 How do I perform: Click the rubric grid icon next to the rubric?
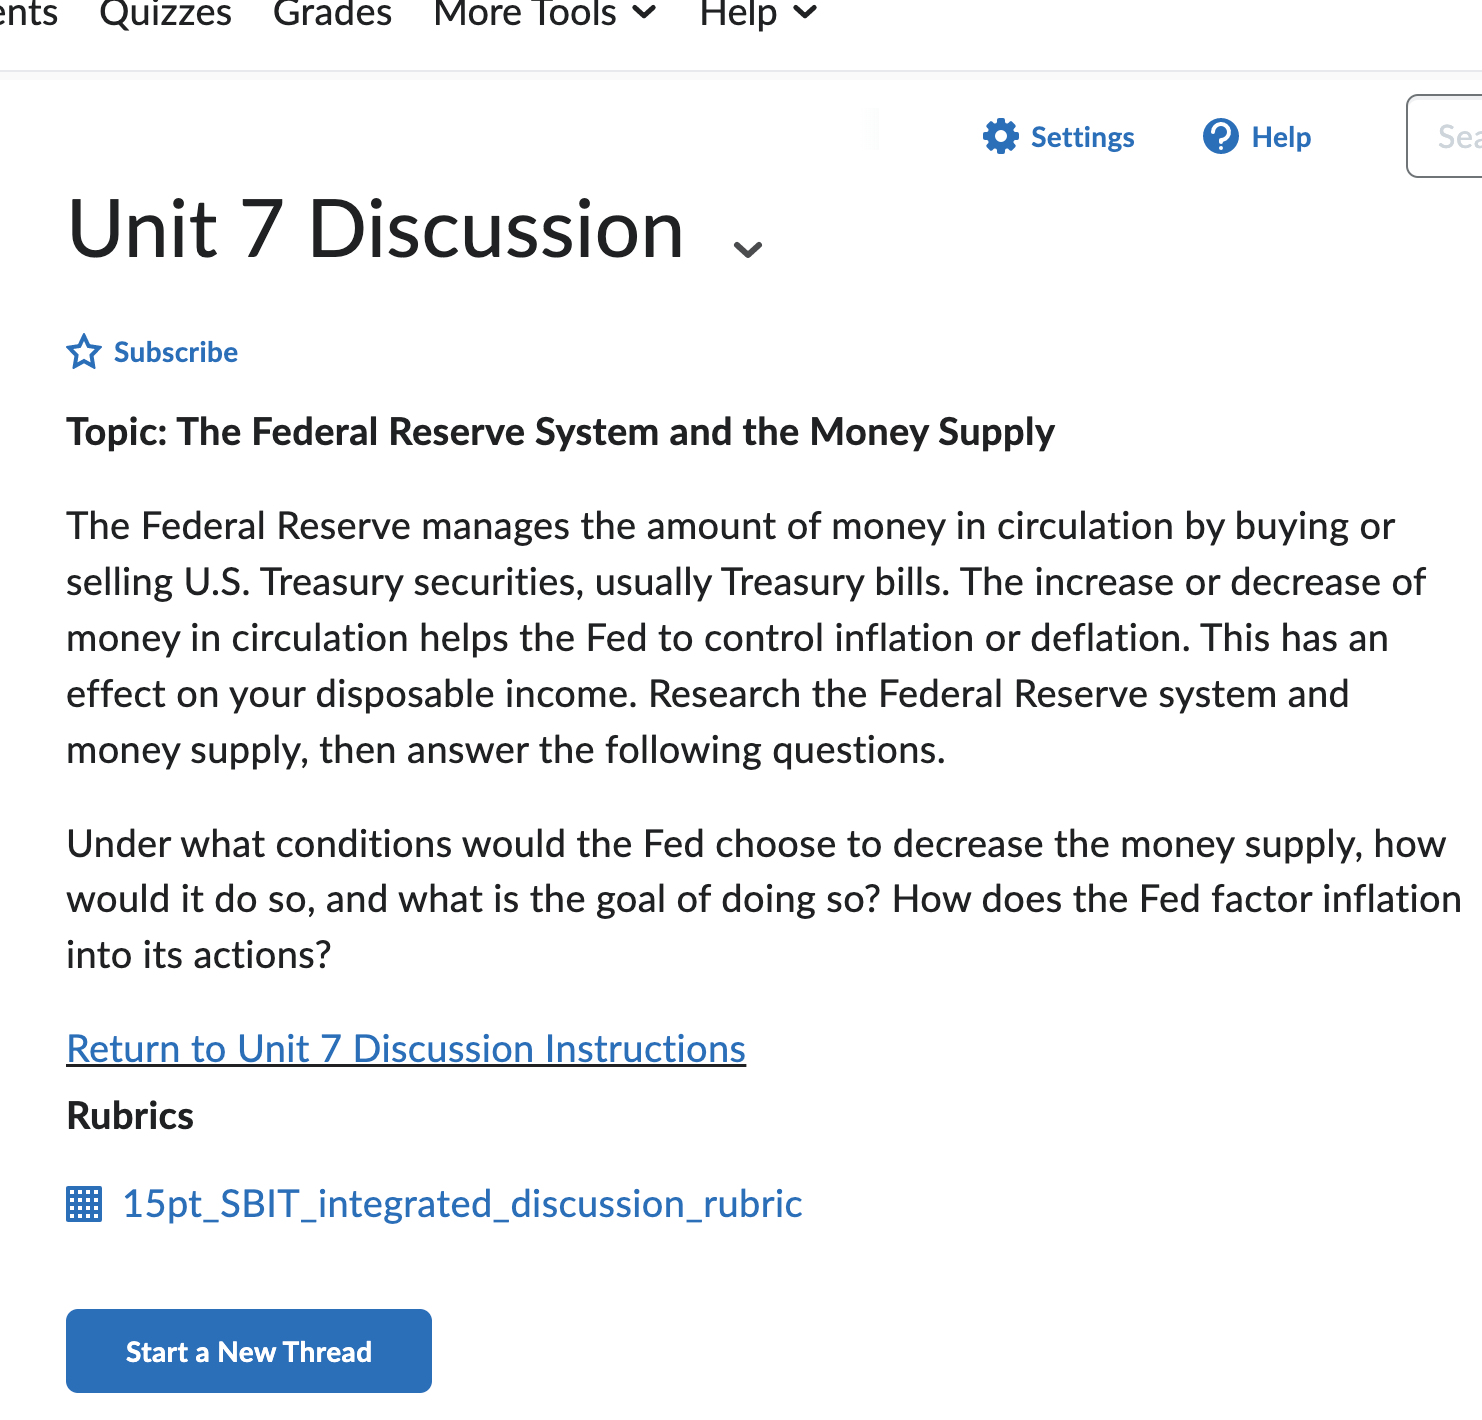[85, 1204]
